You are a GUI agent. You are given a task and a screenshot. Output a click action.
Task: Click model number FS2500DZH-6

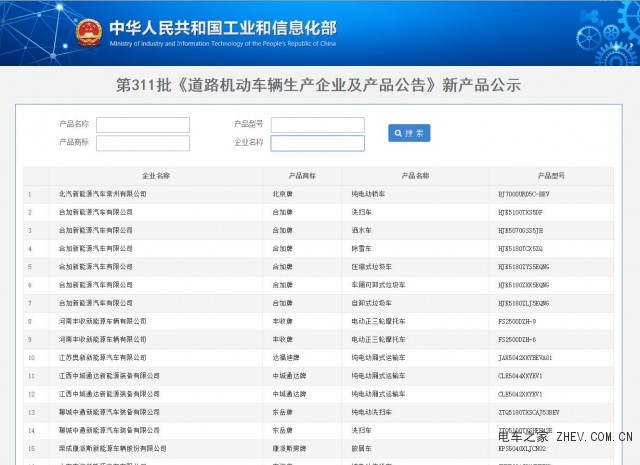[x=517, y=340]
